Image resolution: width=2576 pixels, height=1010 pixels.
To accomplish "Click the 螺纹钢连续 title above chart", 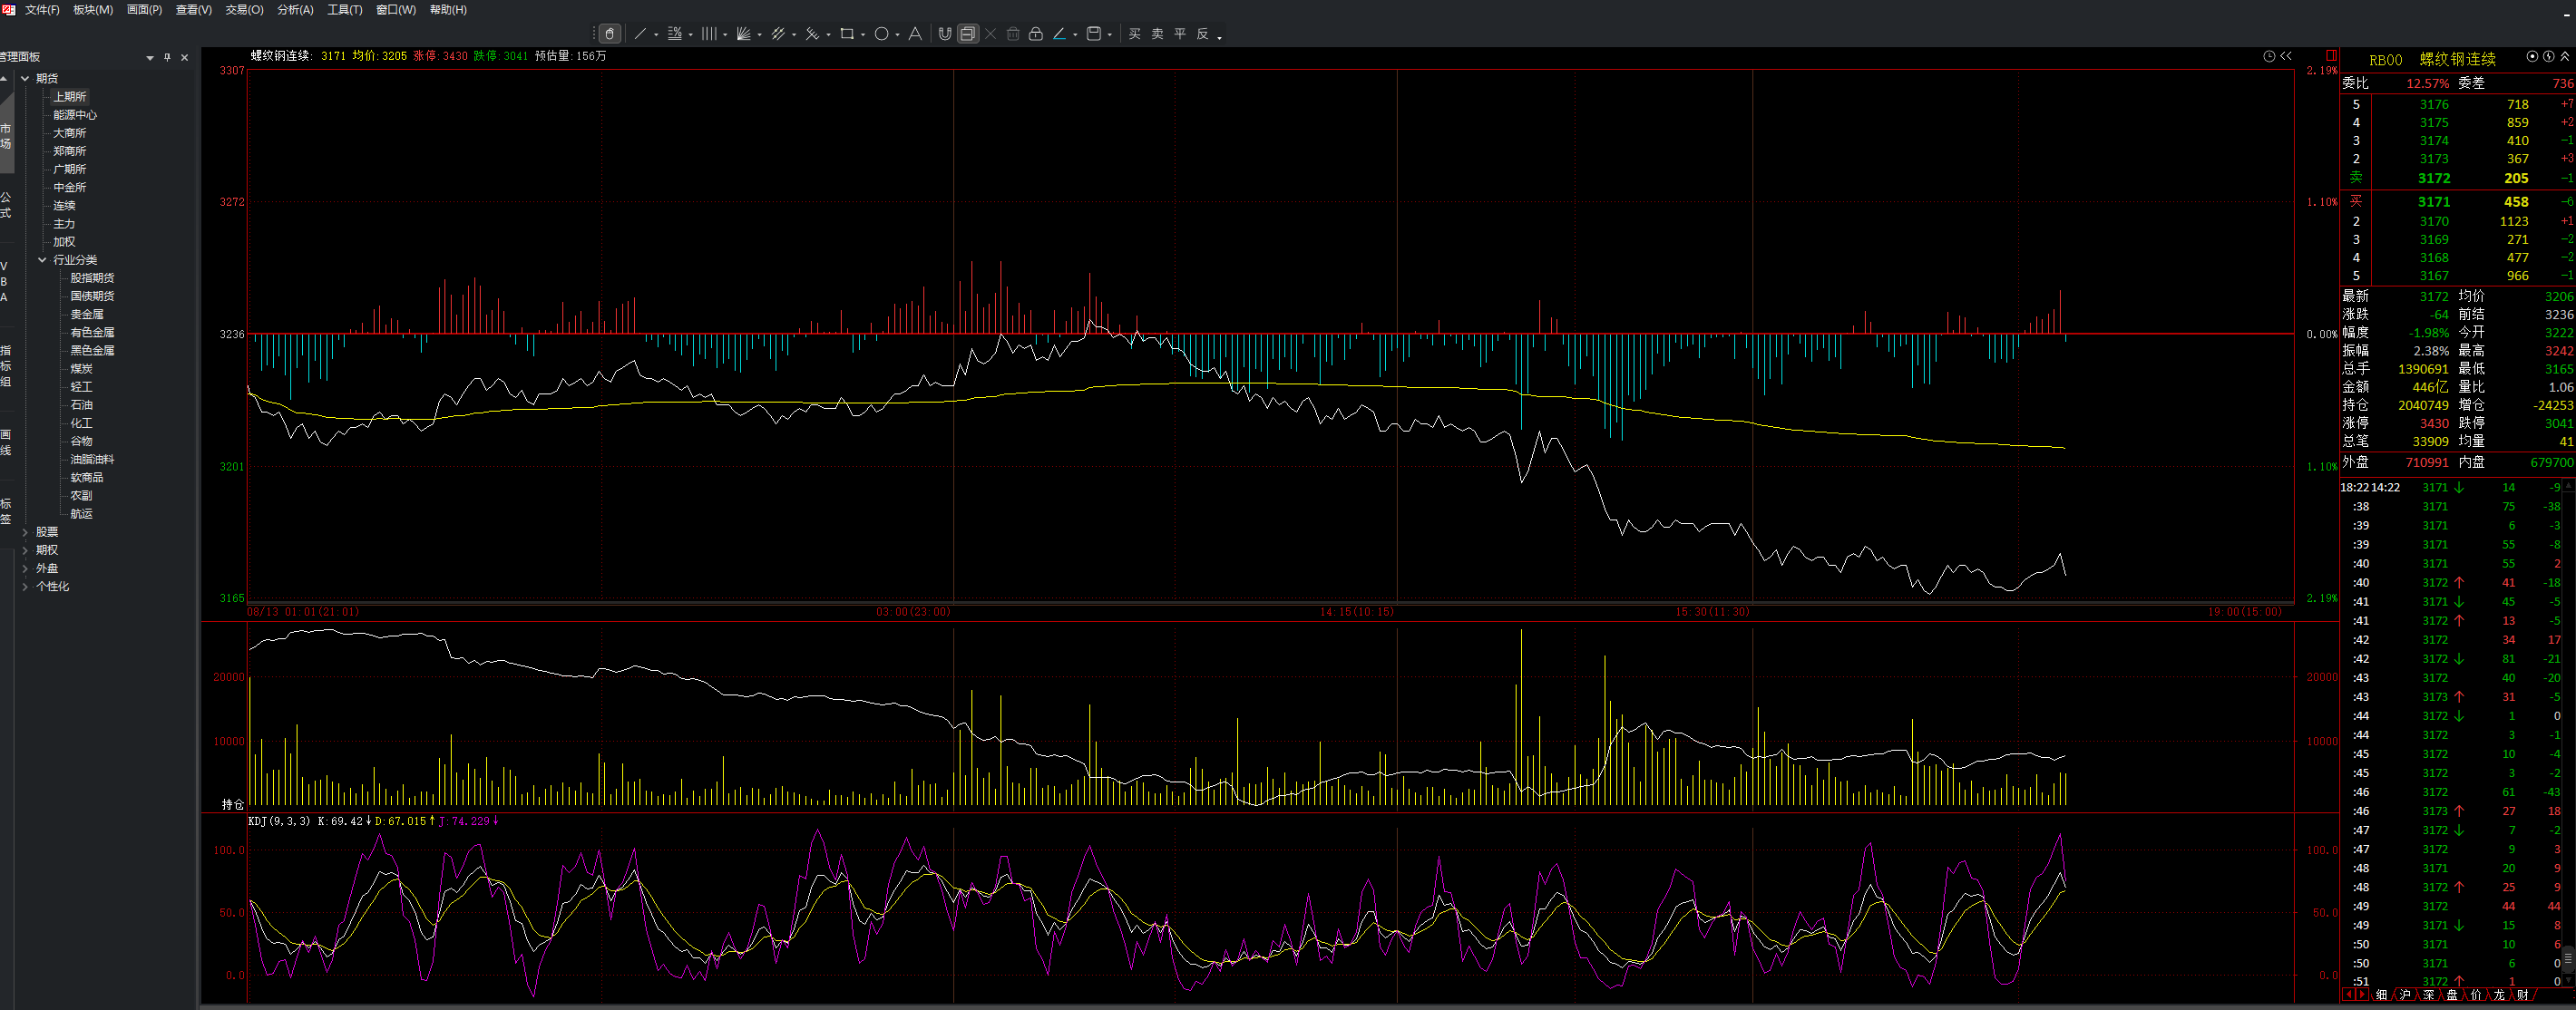I will point(280,57).
